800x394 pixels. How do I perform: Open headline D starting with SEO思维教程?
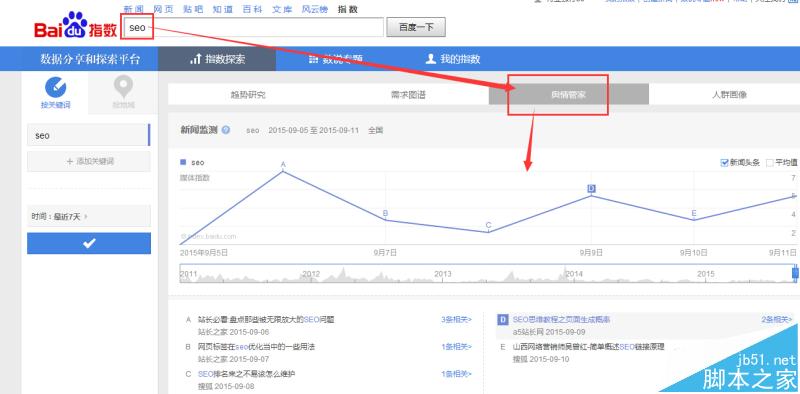[561, 319]
